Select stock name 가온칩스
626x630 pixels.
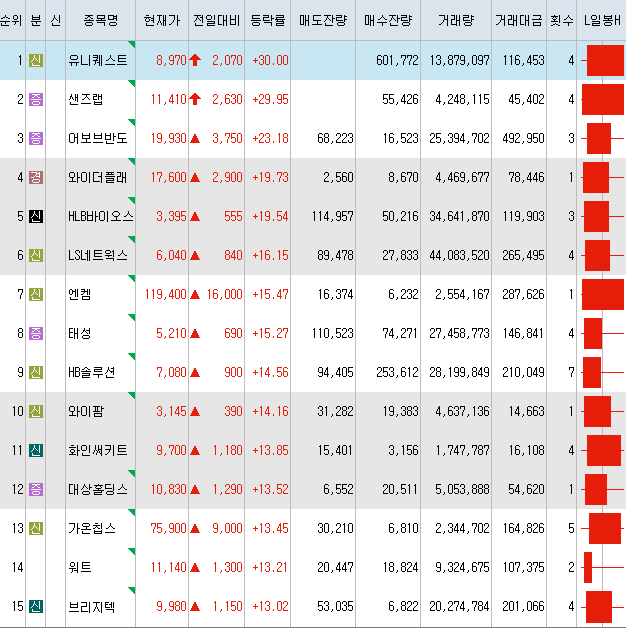[92, 528]
